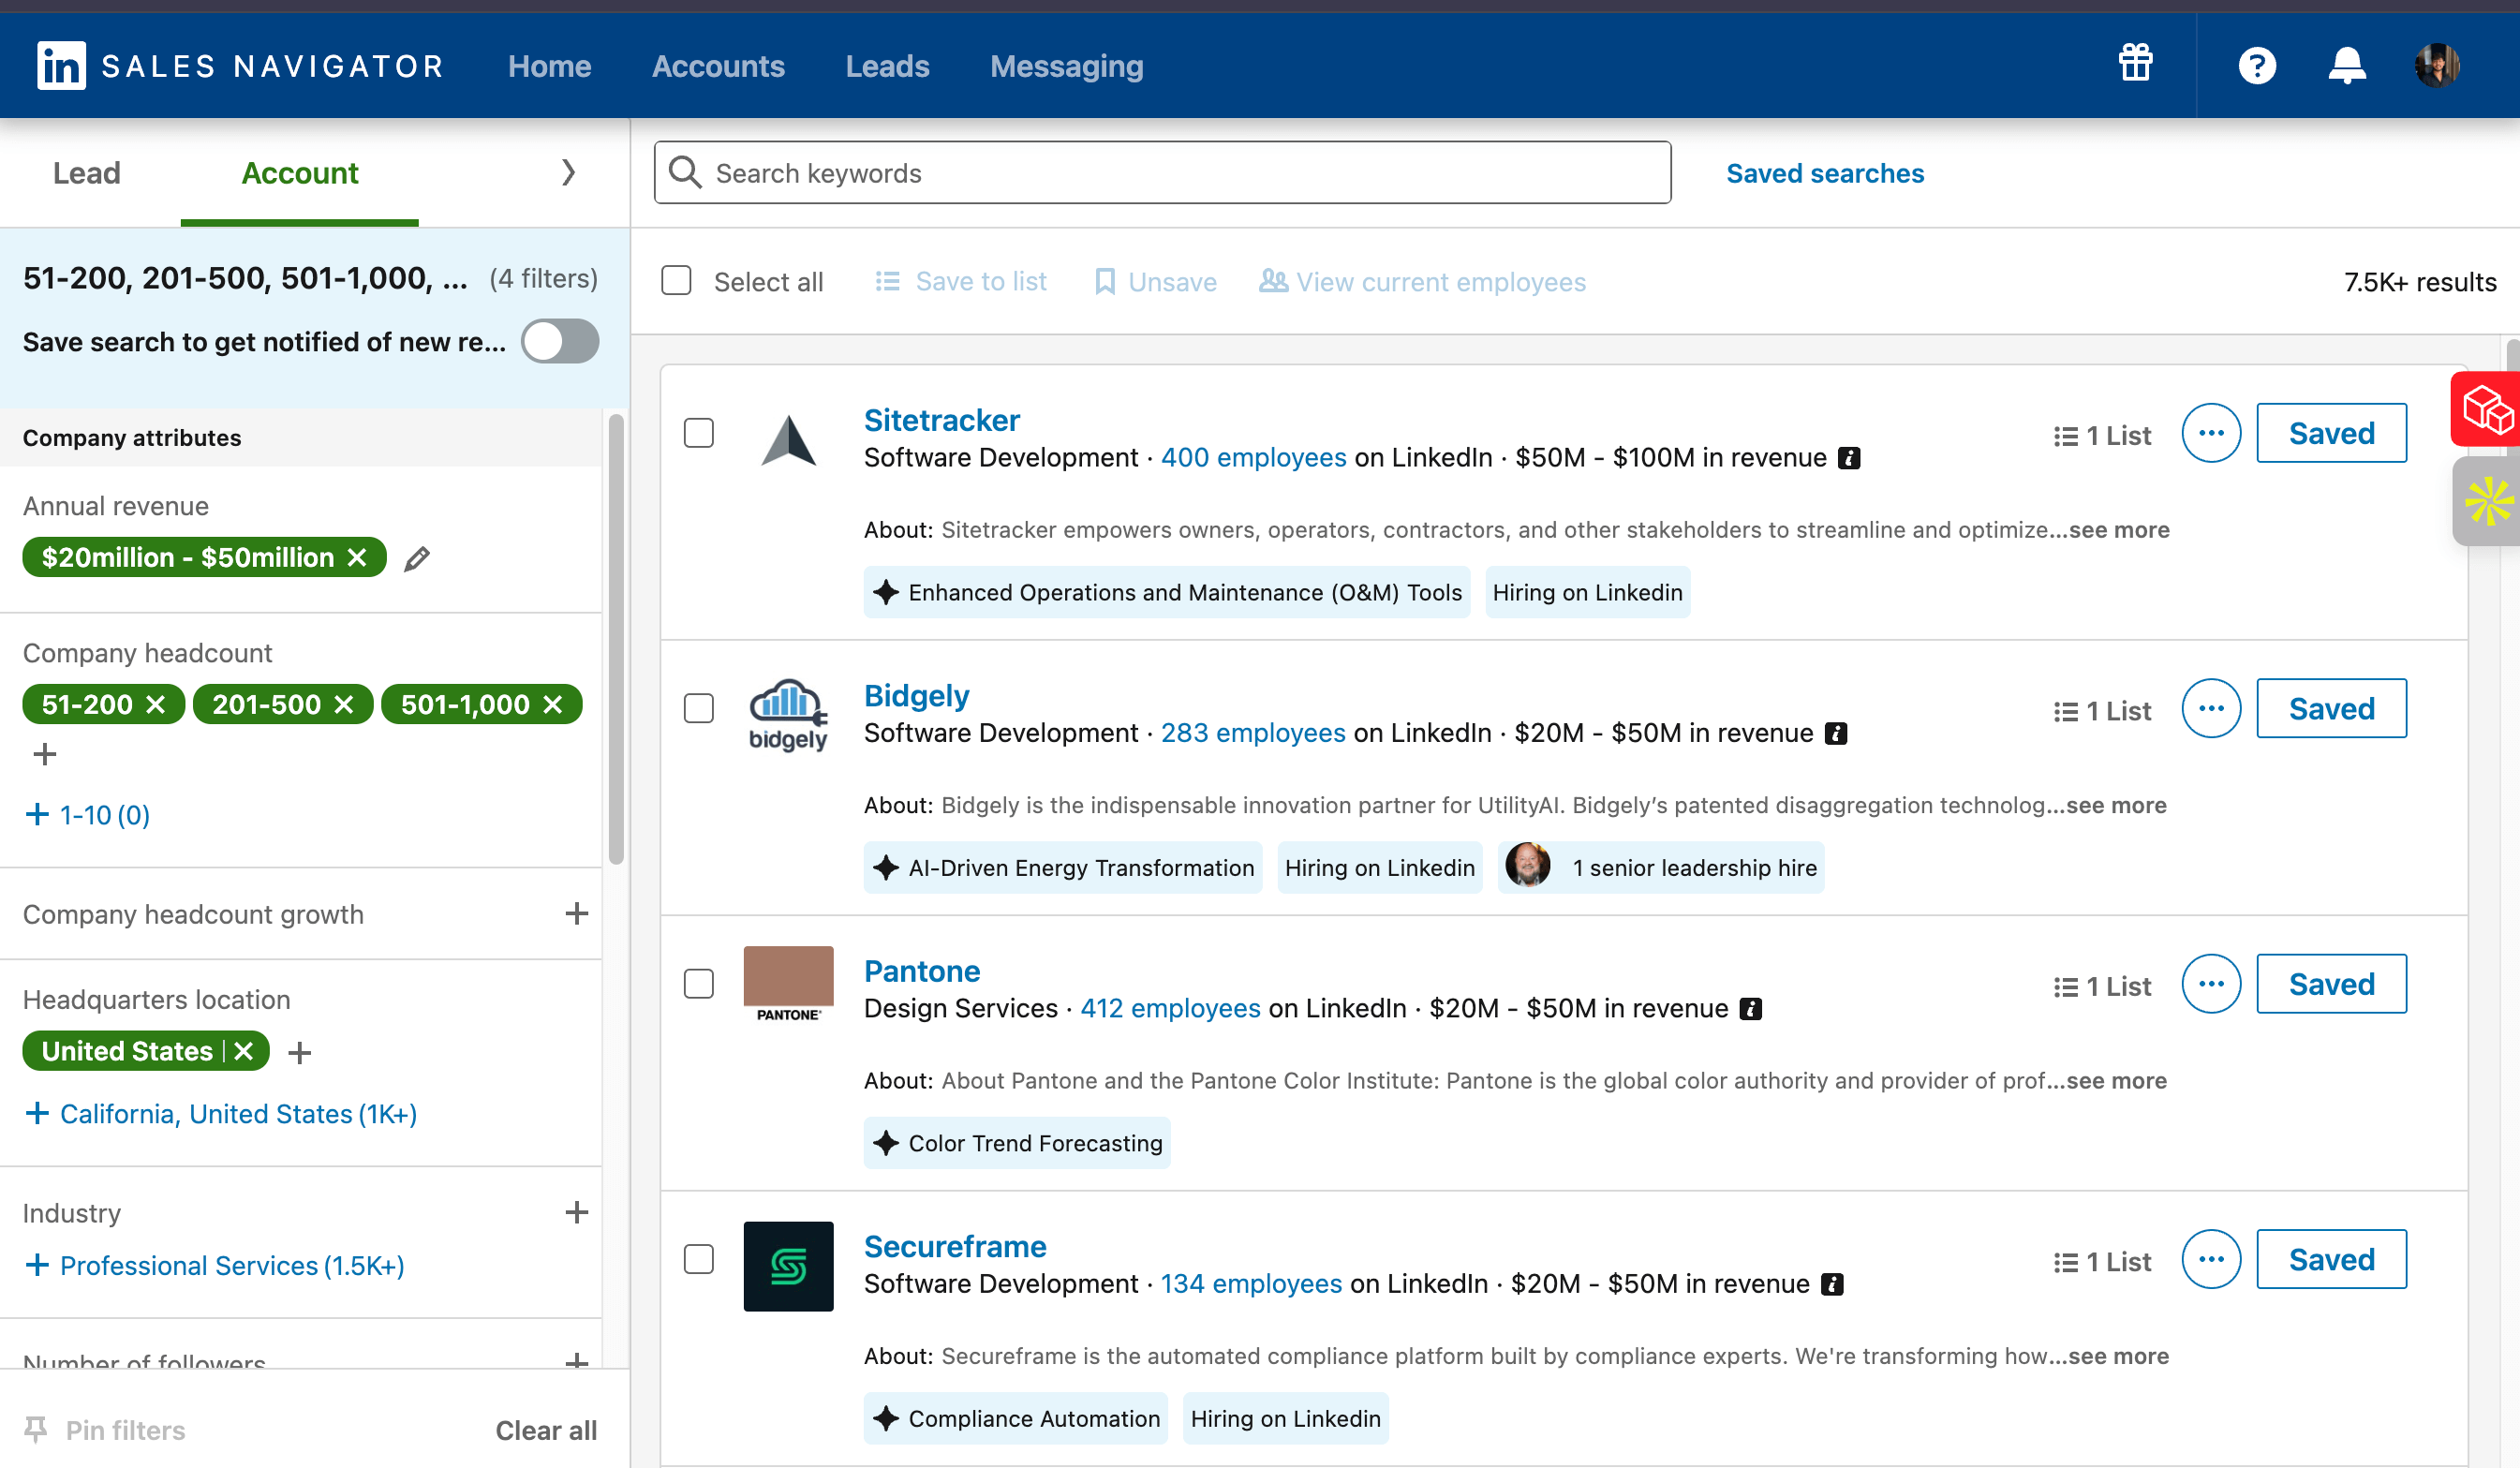This screenshot has width=2520, height=1468.
Task: Expand Company headcount growth filter
Action: (576, 914)
